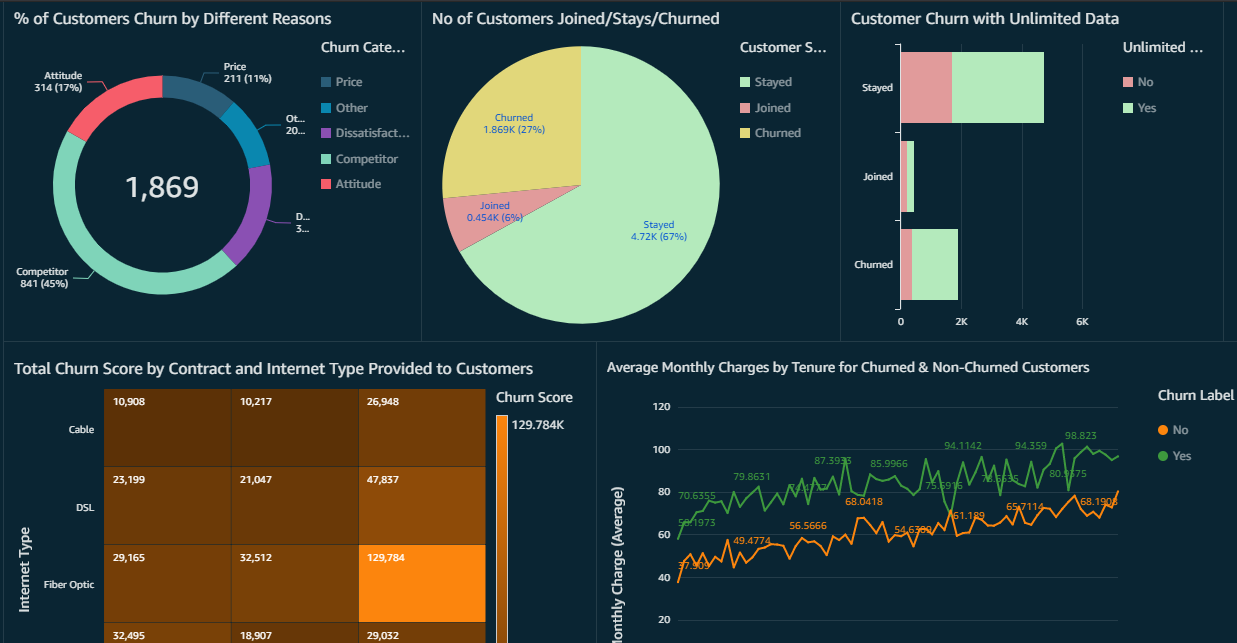The width and height of the screenshot is (1237, 643).
Task: Click the 'Customer Churn with Unlimited Data' title
Action: click(985, 19)
